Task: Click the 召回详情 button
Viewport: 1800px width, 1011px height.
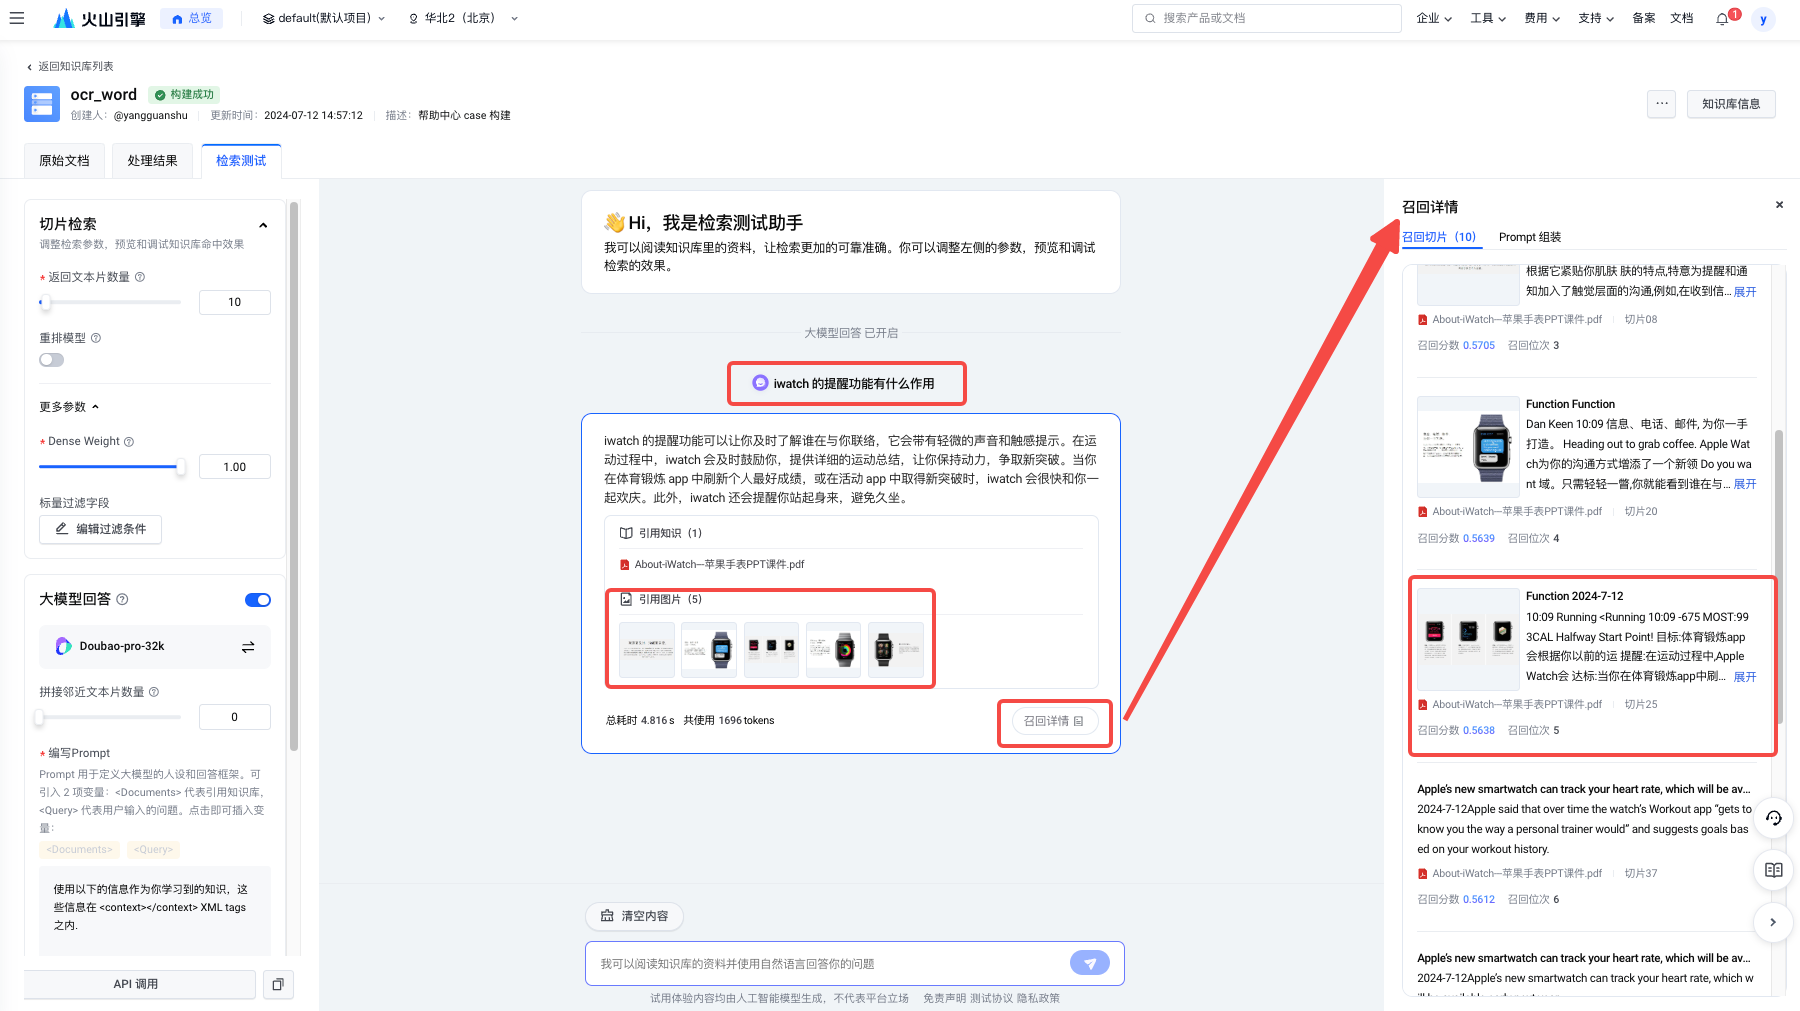Action: pyautogui.click(x=1054, y=721)
